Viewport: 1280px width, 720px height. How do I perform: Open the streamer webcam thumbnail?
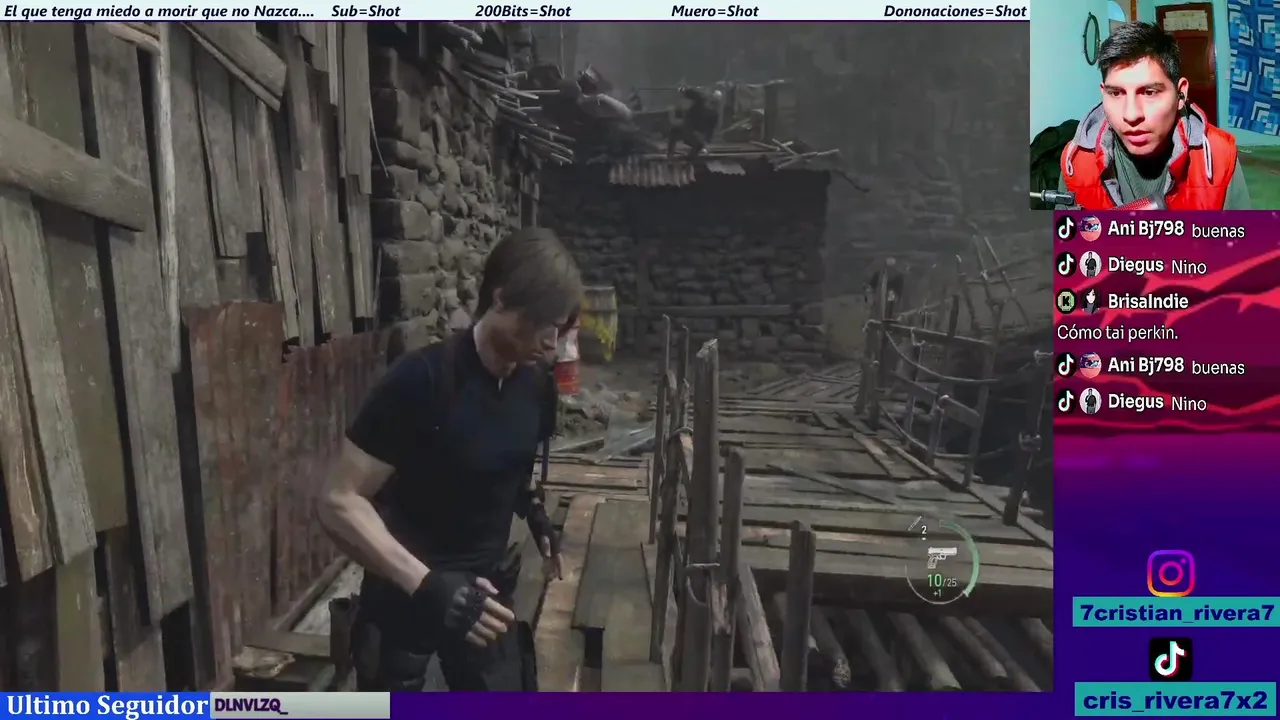coord(1155,105)
